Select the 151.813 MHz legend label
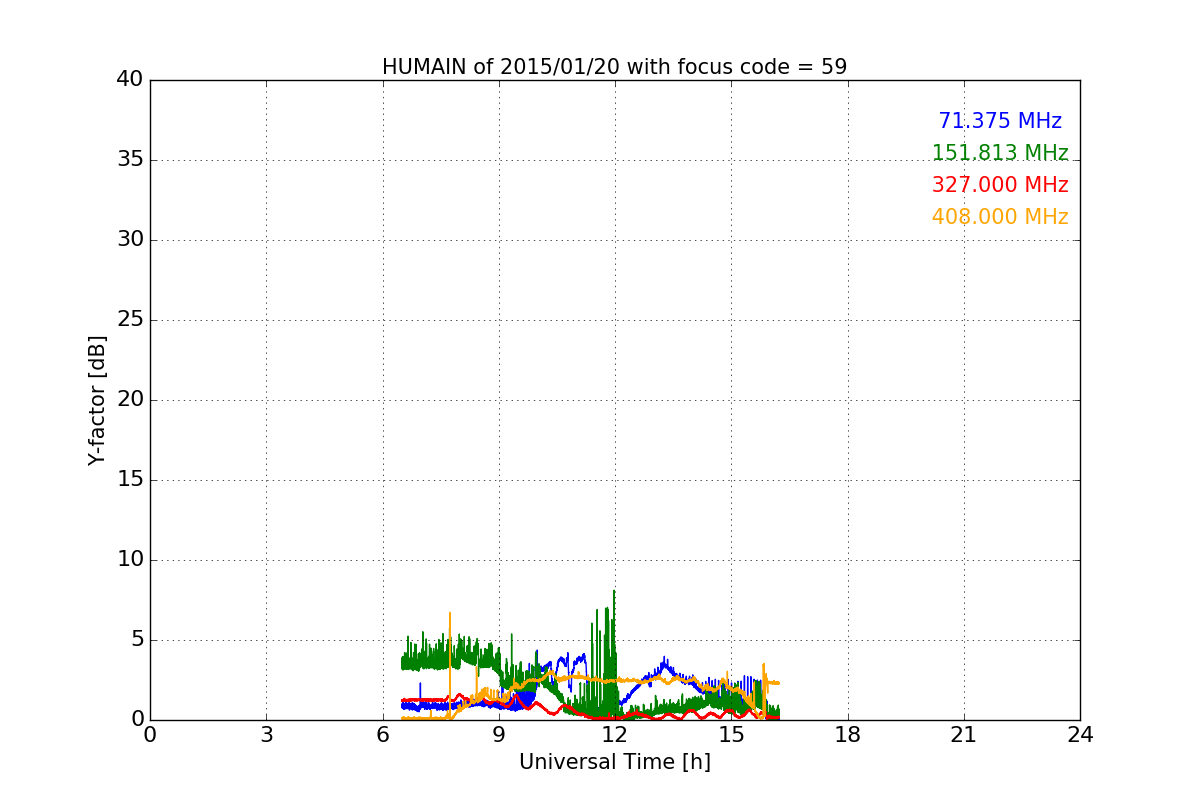1200x800 pixels. [1000, 153]
